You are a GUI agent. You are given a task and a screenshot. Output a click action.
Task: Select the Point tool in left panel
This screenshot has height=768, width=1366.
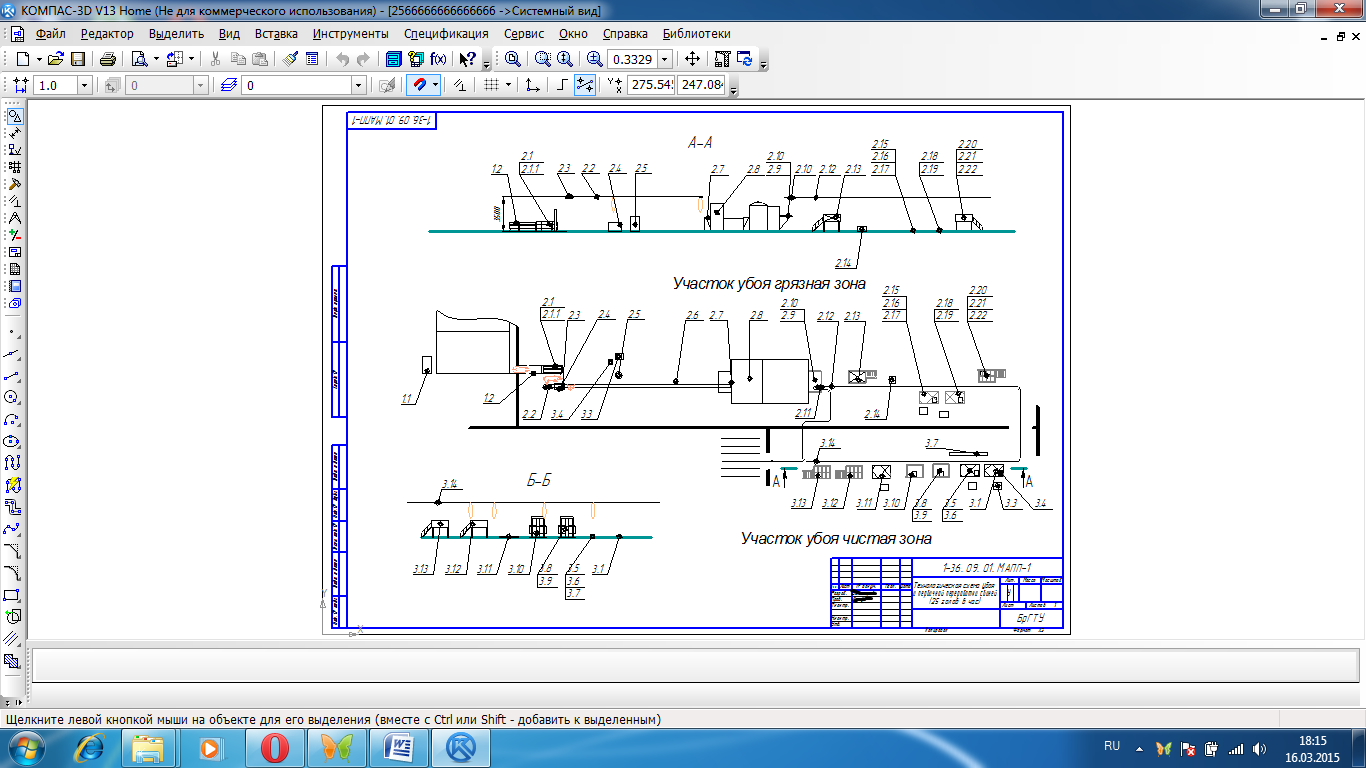click(x=13, y=331)
